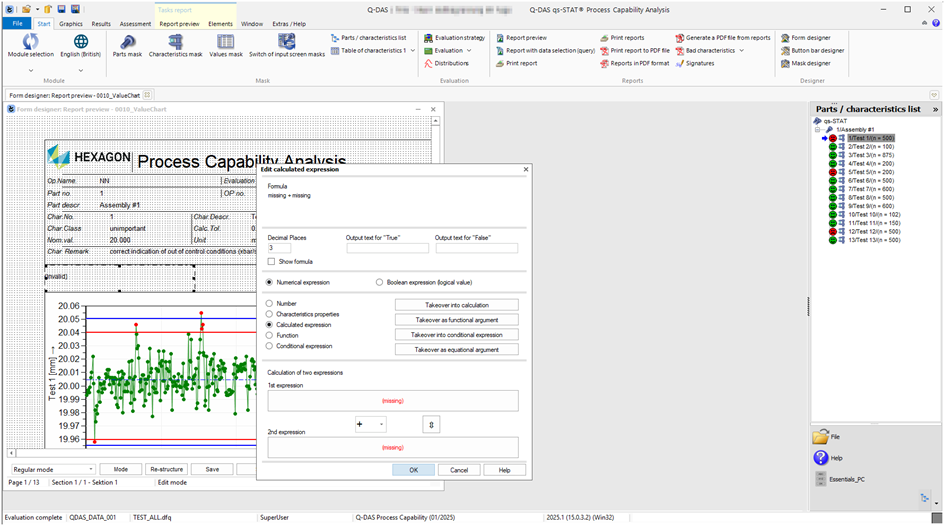Open Parts / characteristics list ribbon item
945x526 pixels.
369,38
